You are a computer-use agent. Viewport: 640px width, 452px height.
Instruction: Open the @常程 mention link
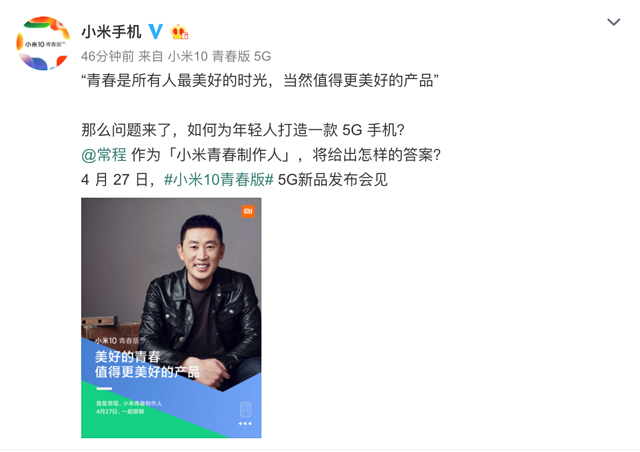pos(104,155)
